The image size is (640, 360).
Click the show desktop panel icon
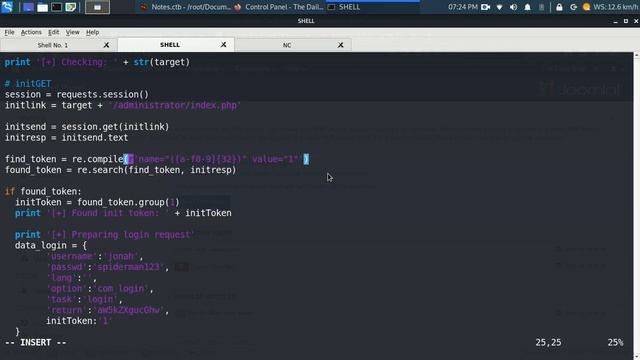(28, 7)
